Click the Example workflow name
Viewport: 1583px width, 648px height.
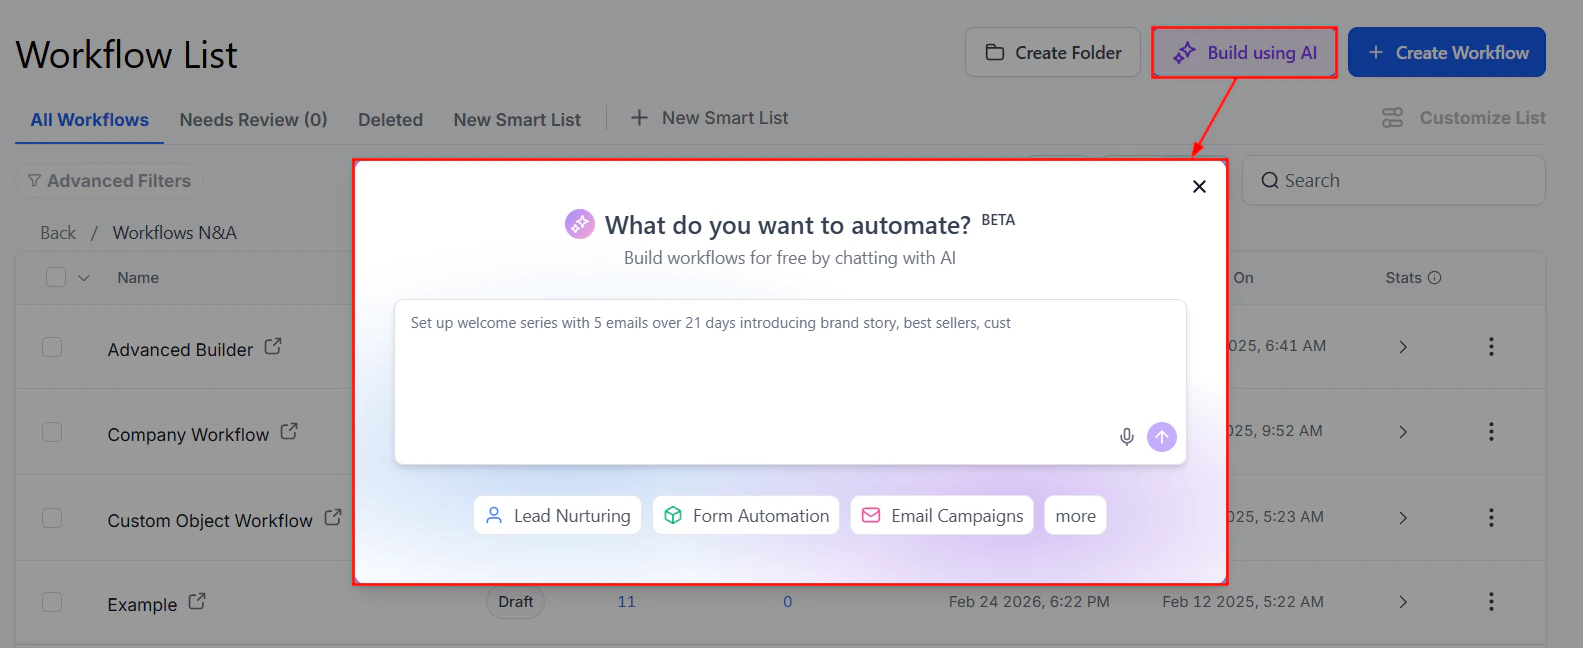[x=142, y=605]
